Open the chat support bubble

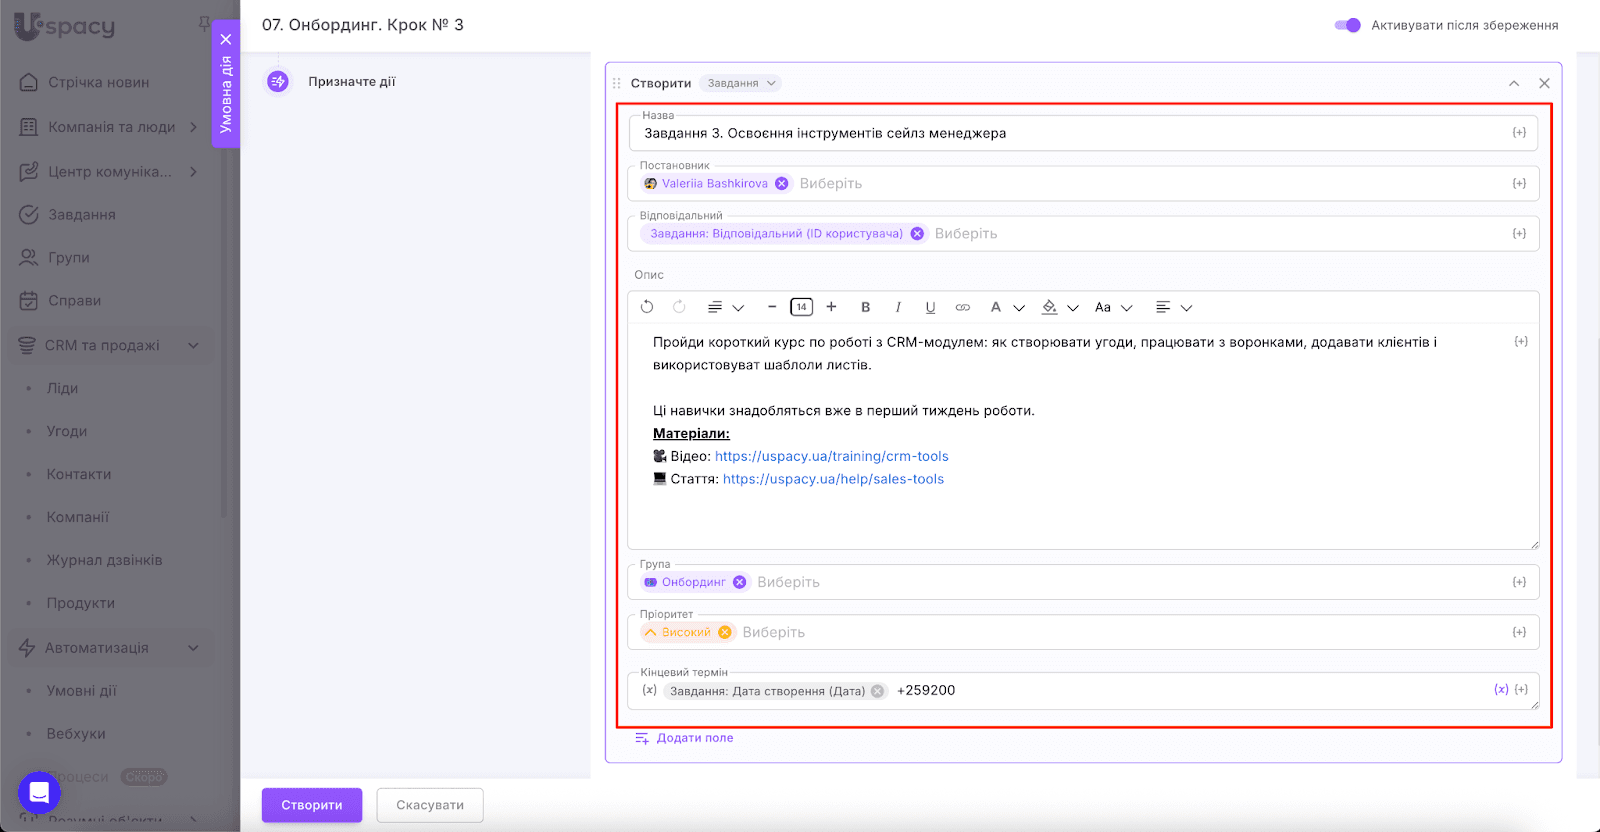(x=39, y=793)
